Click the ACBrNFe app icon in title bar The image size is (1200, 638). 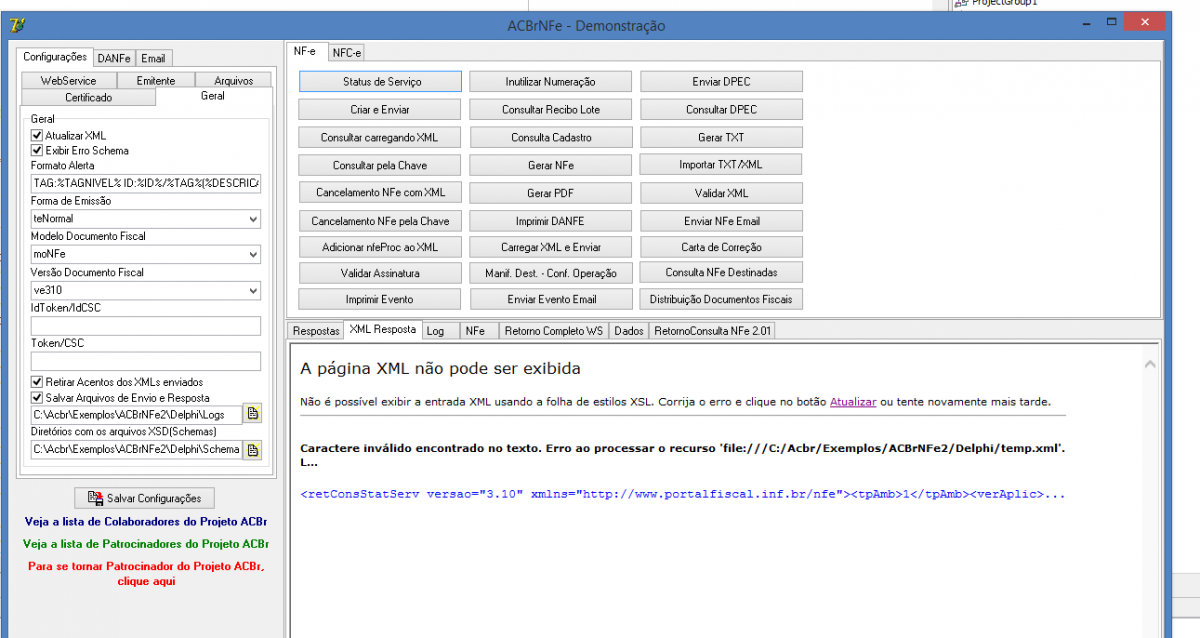coord(19,25)
